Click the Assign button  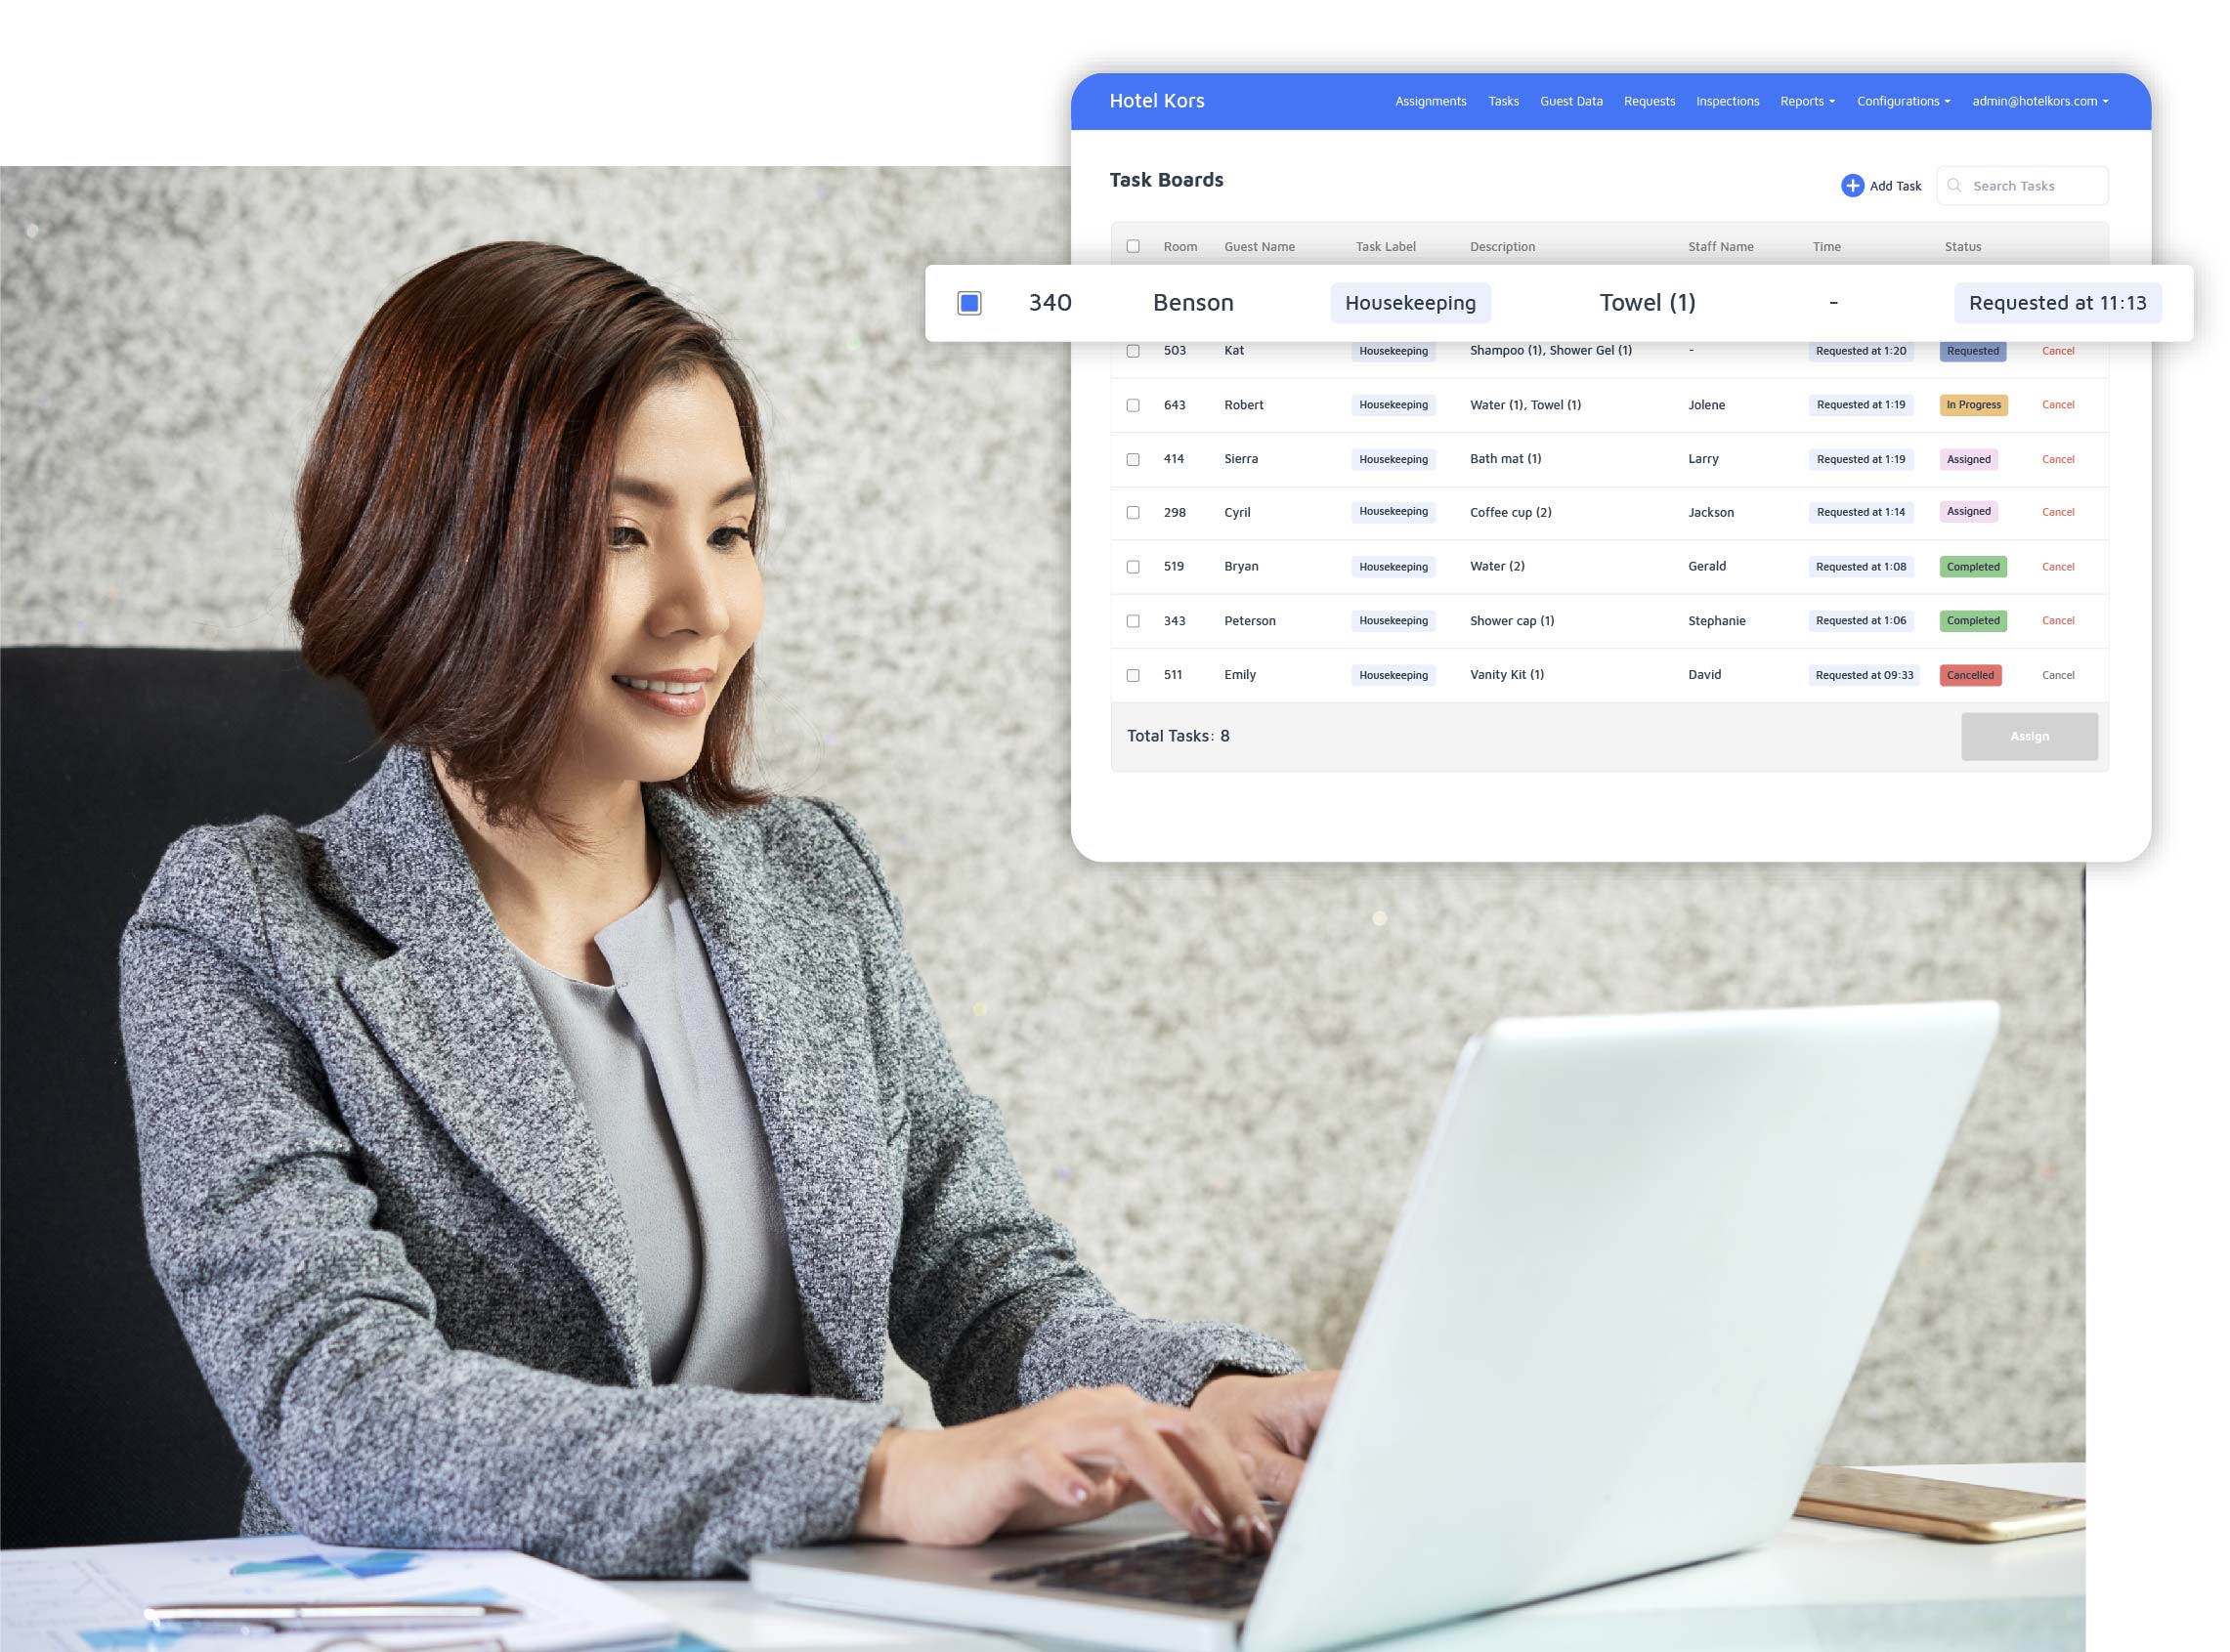click(x=2029, y=736)
